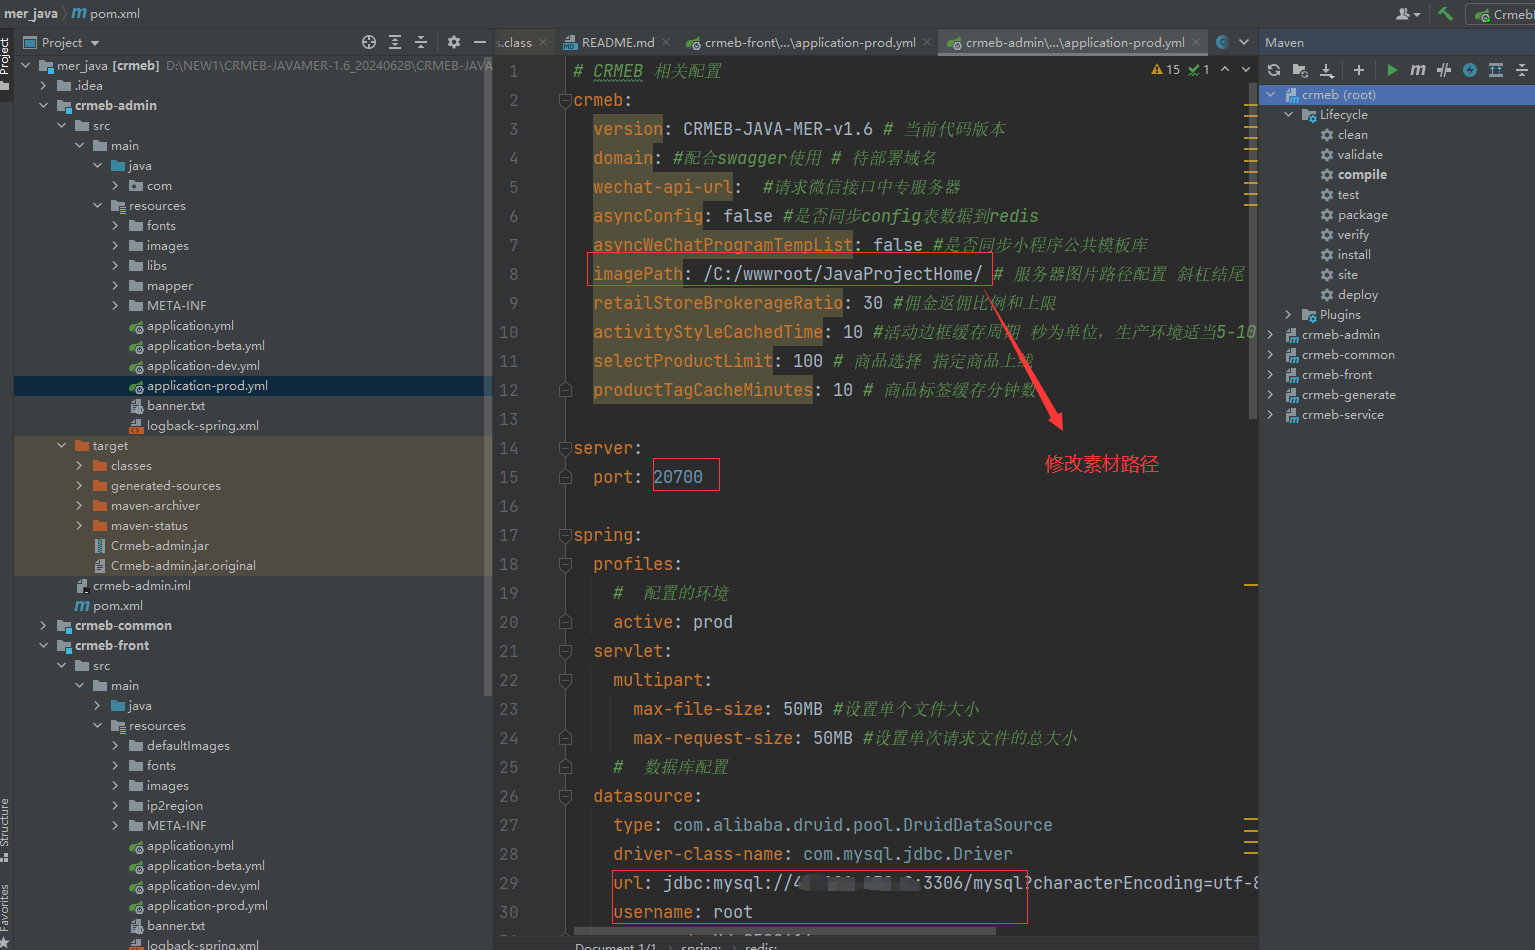
Task: Close crmeb-admin application-prod.yml tab
Action: coord(1196,42)
